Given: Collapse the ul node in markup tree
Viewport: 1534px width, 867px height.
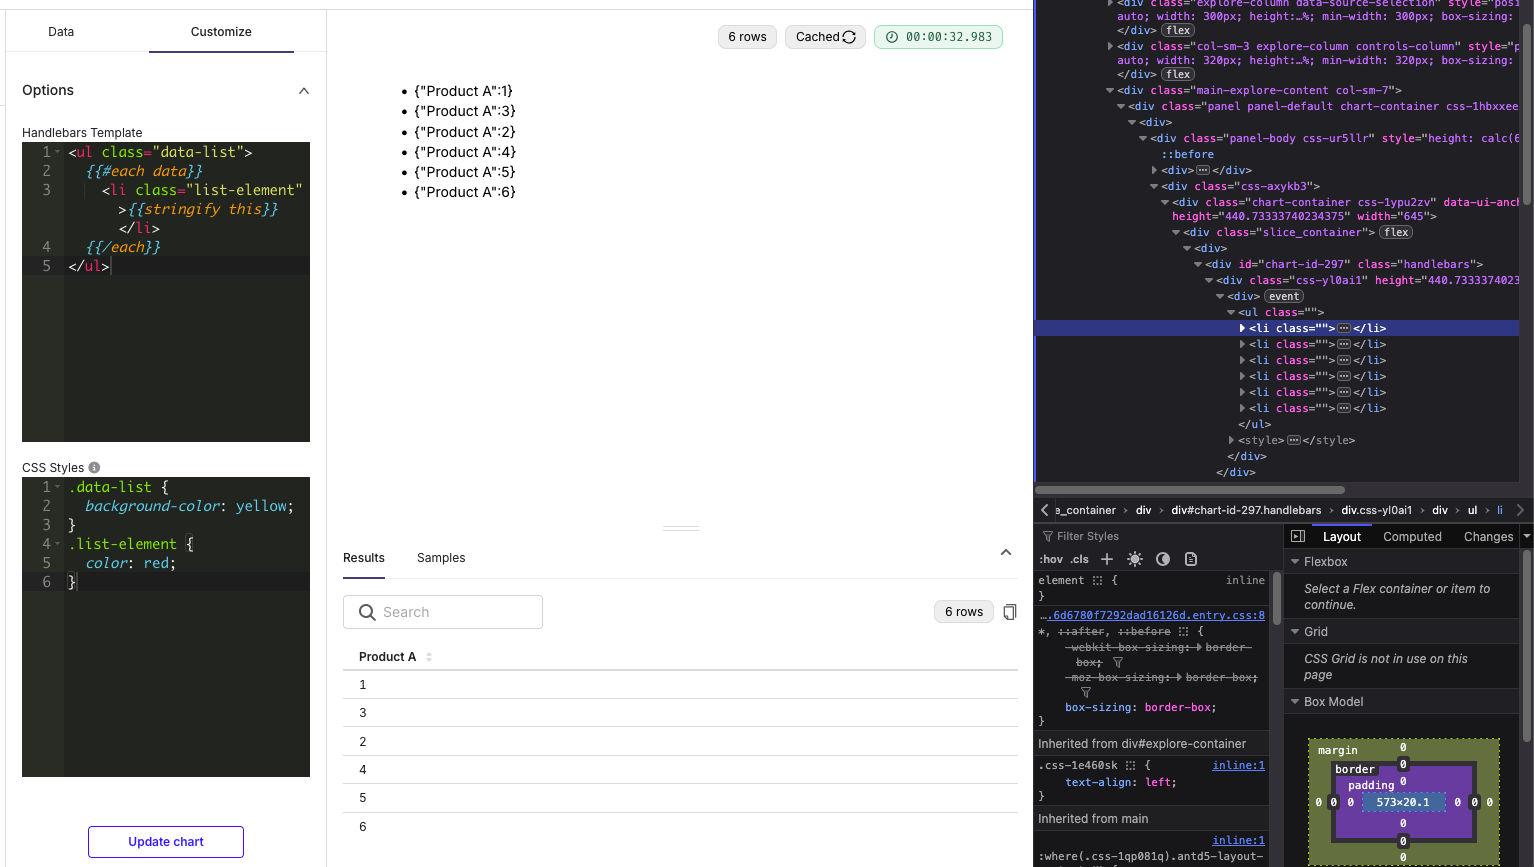Looking at the screenshot, I should tap(1232, 312).
